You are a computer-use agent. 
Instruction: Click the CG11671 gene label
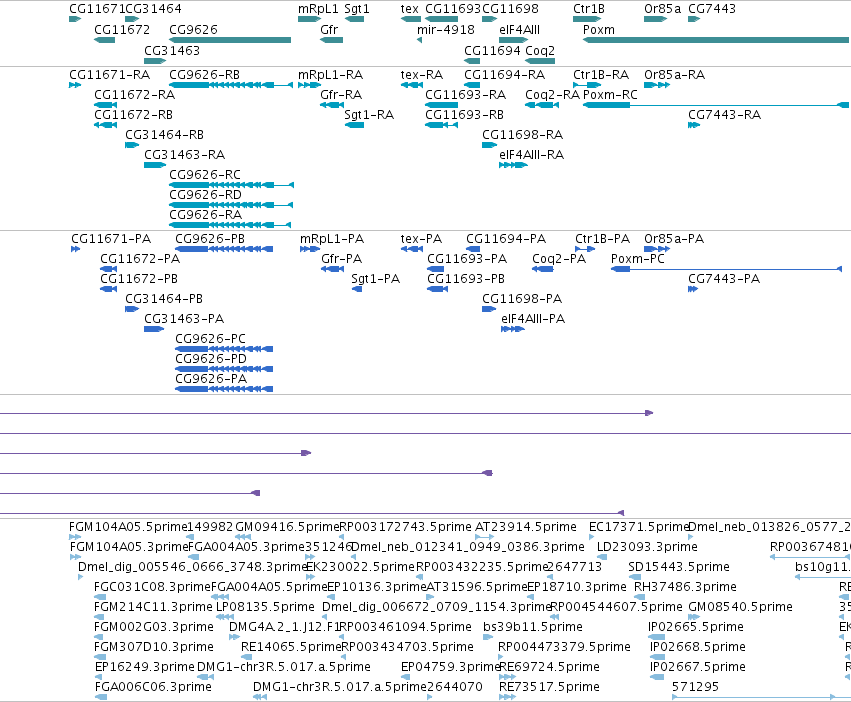point(97,9)
